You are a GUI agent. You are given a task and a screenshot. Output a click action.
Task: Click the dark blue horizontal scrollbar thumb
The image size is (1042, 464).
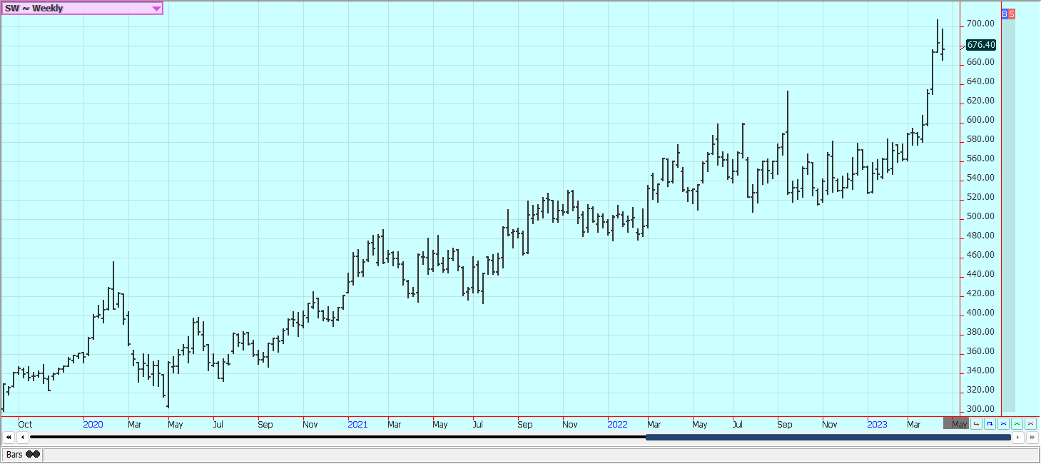pos(828,437)
